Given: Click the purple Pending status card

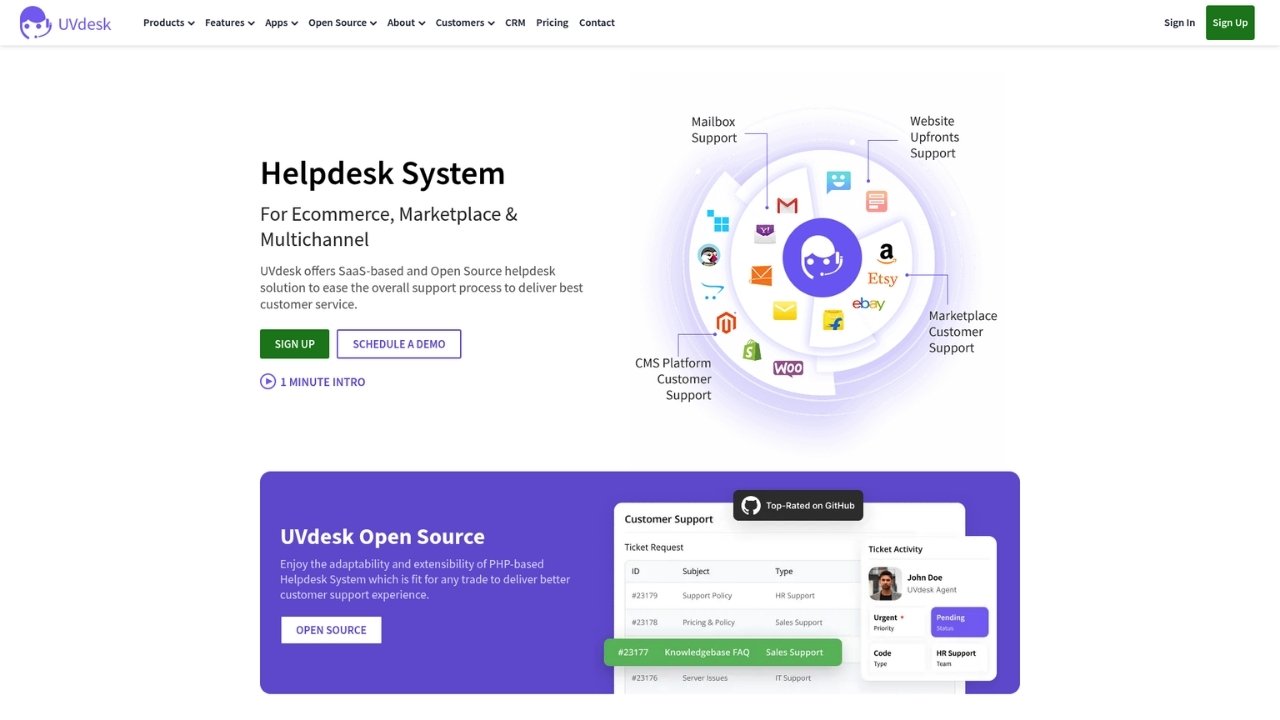Looking at the screenshot, I should (x=960, y=622).
